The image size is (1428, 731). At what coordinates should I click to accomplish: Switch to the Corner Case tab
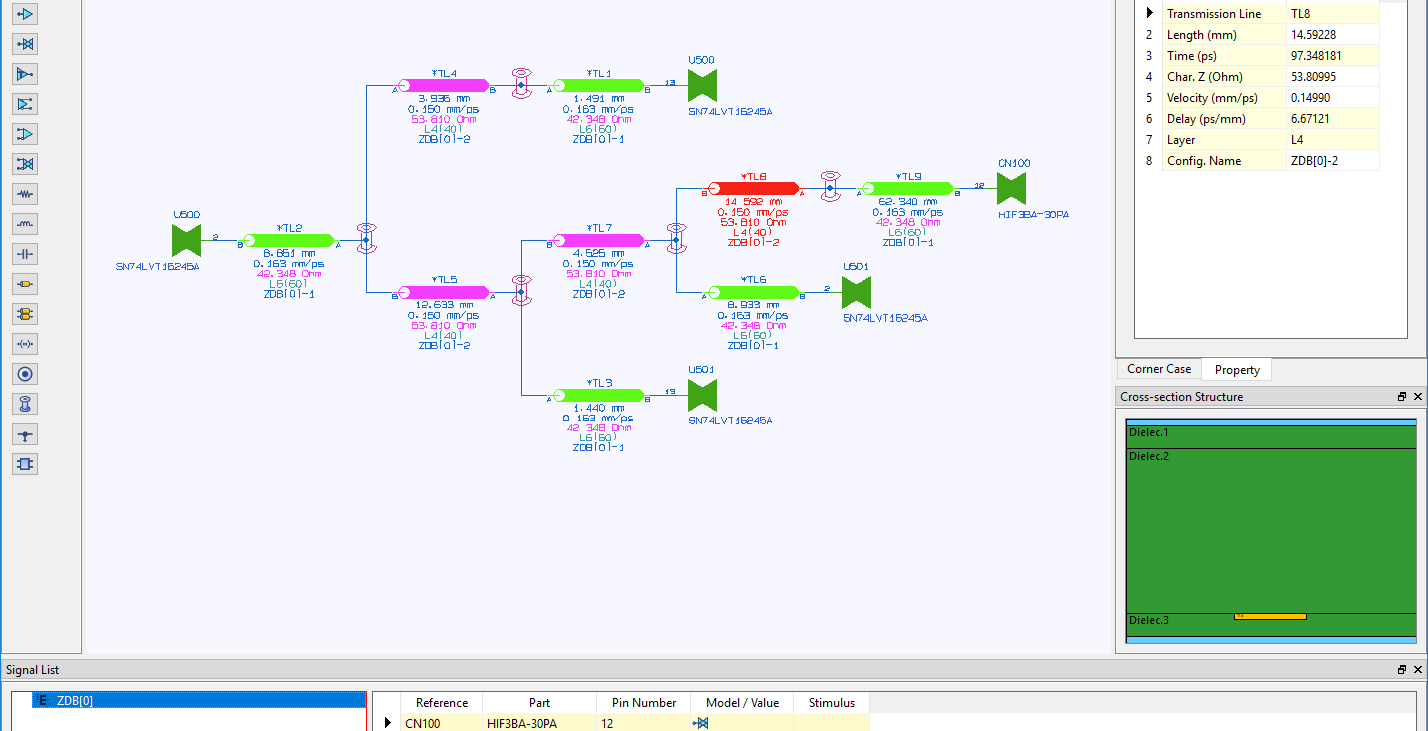pyautogui.click(x=1158, y=369)
